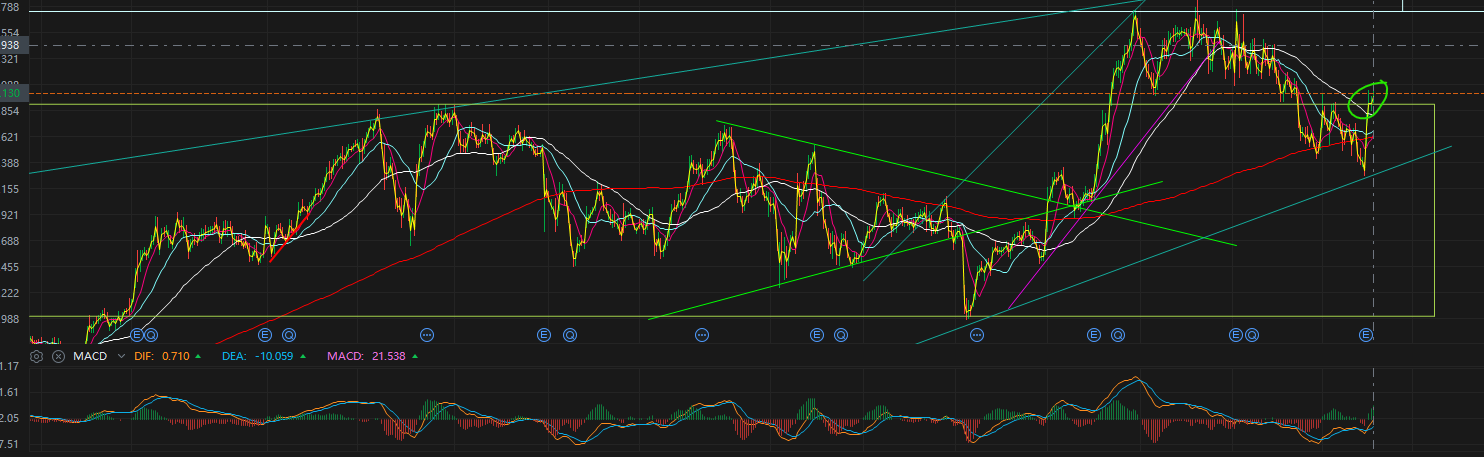Click the leftmost three-dot event marker
The height and width of the screenshot is (457, 1484).
pos(428,334)
